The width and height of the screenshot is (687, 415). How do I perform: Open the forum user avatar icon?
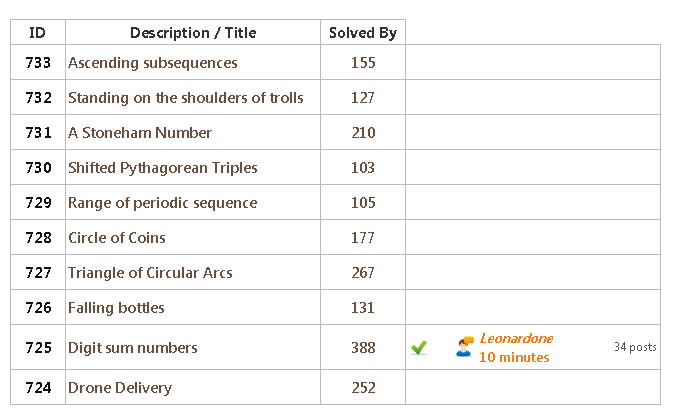pyautogui.click(x=464, y=347)
